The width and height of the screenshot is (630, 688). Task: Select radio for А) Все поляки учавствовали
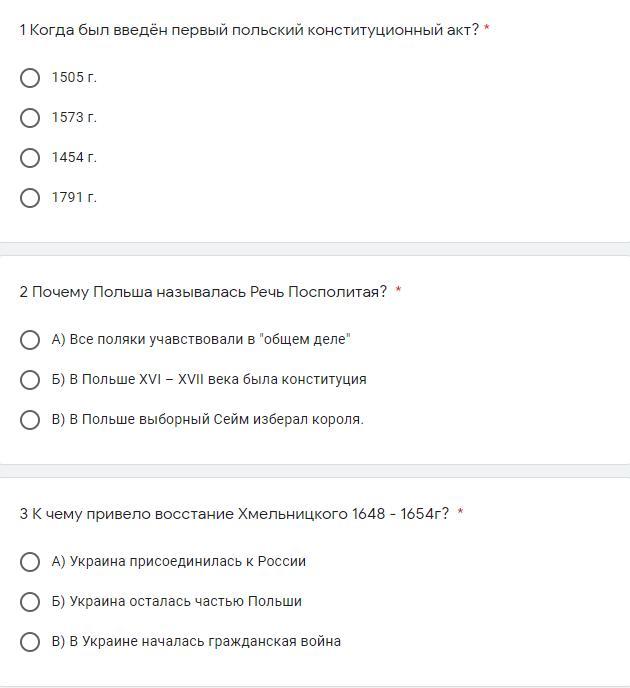click(30, 340)
